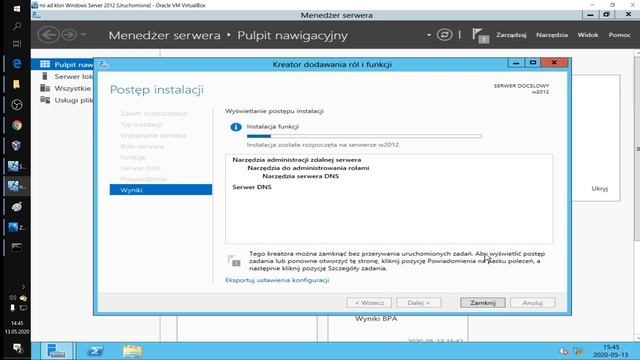Open the Narzędzia menu
The height and width of the screenshot is (360, 640).
coord(552,35)
